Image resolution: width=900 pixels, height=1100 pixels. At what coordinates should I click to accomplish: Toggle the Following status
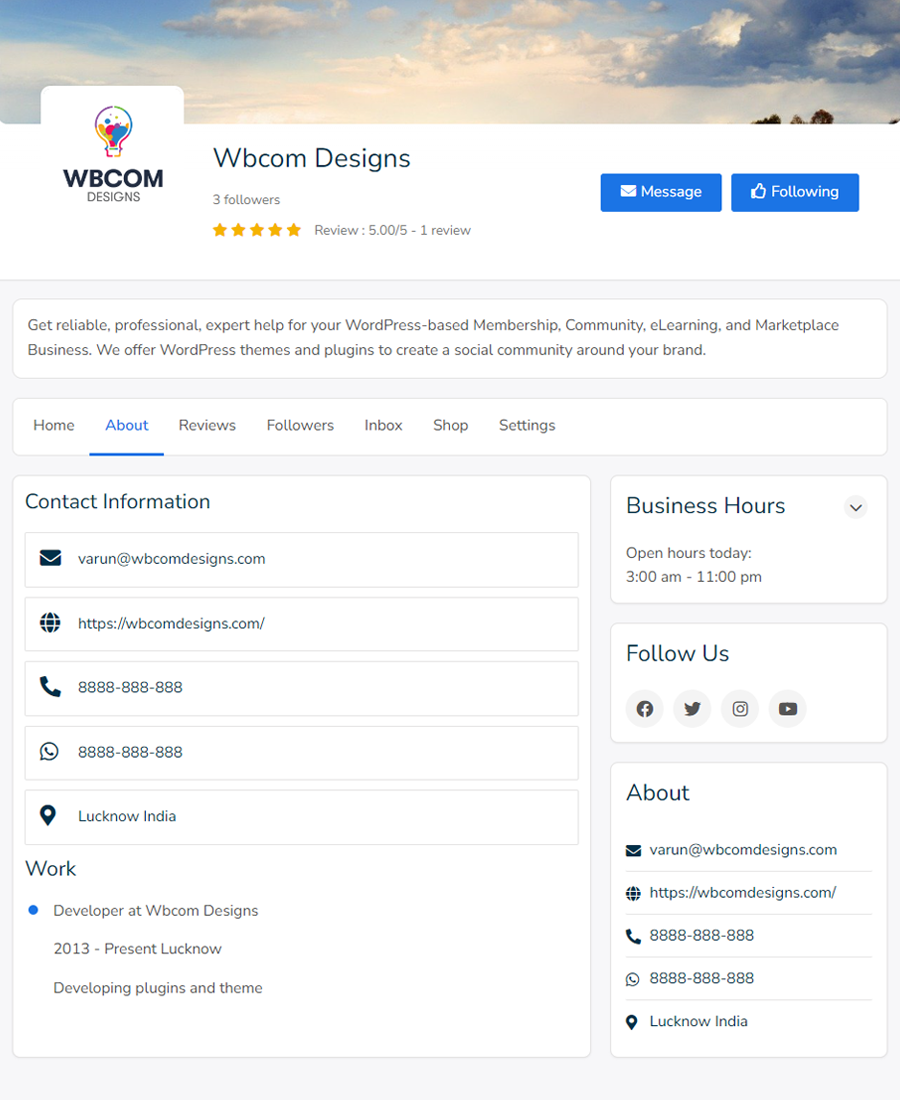point(795,192)
